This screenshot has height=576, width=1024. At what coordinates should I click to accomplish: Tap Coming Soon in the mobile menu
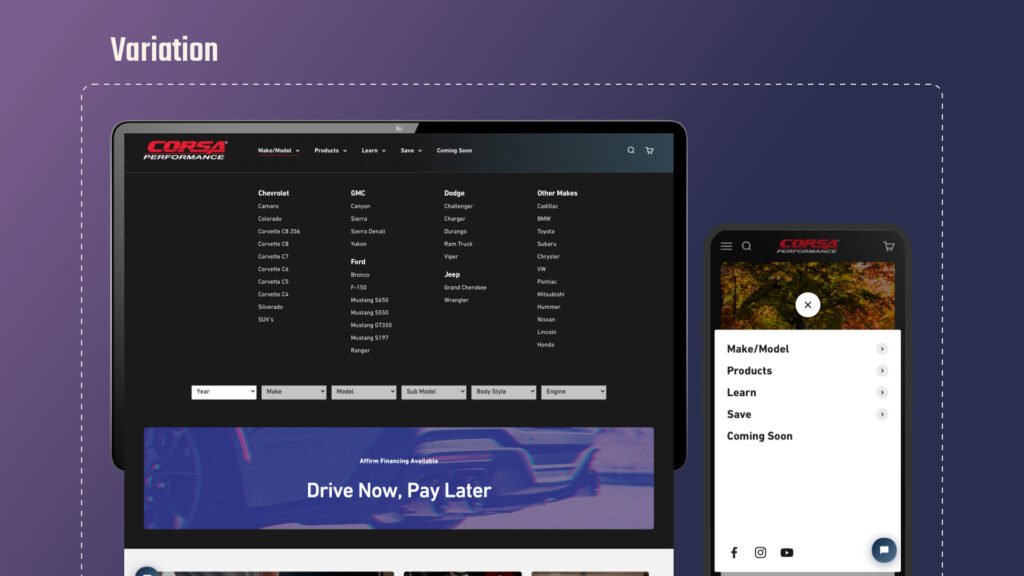click(x=760, y=436)
